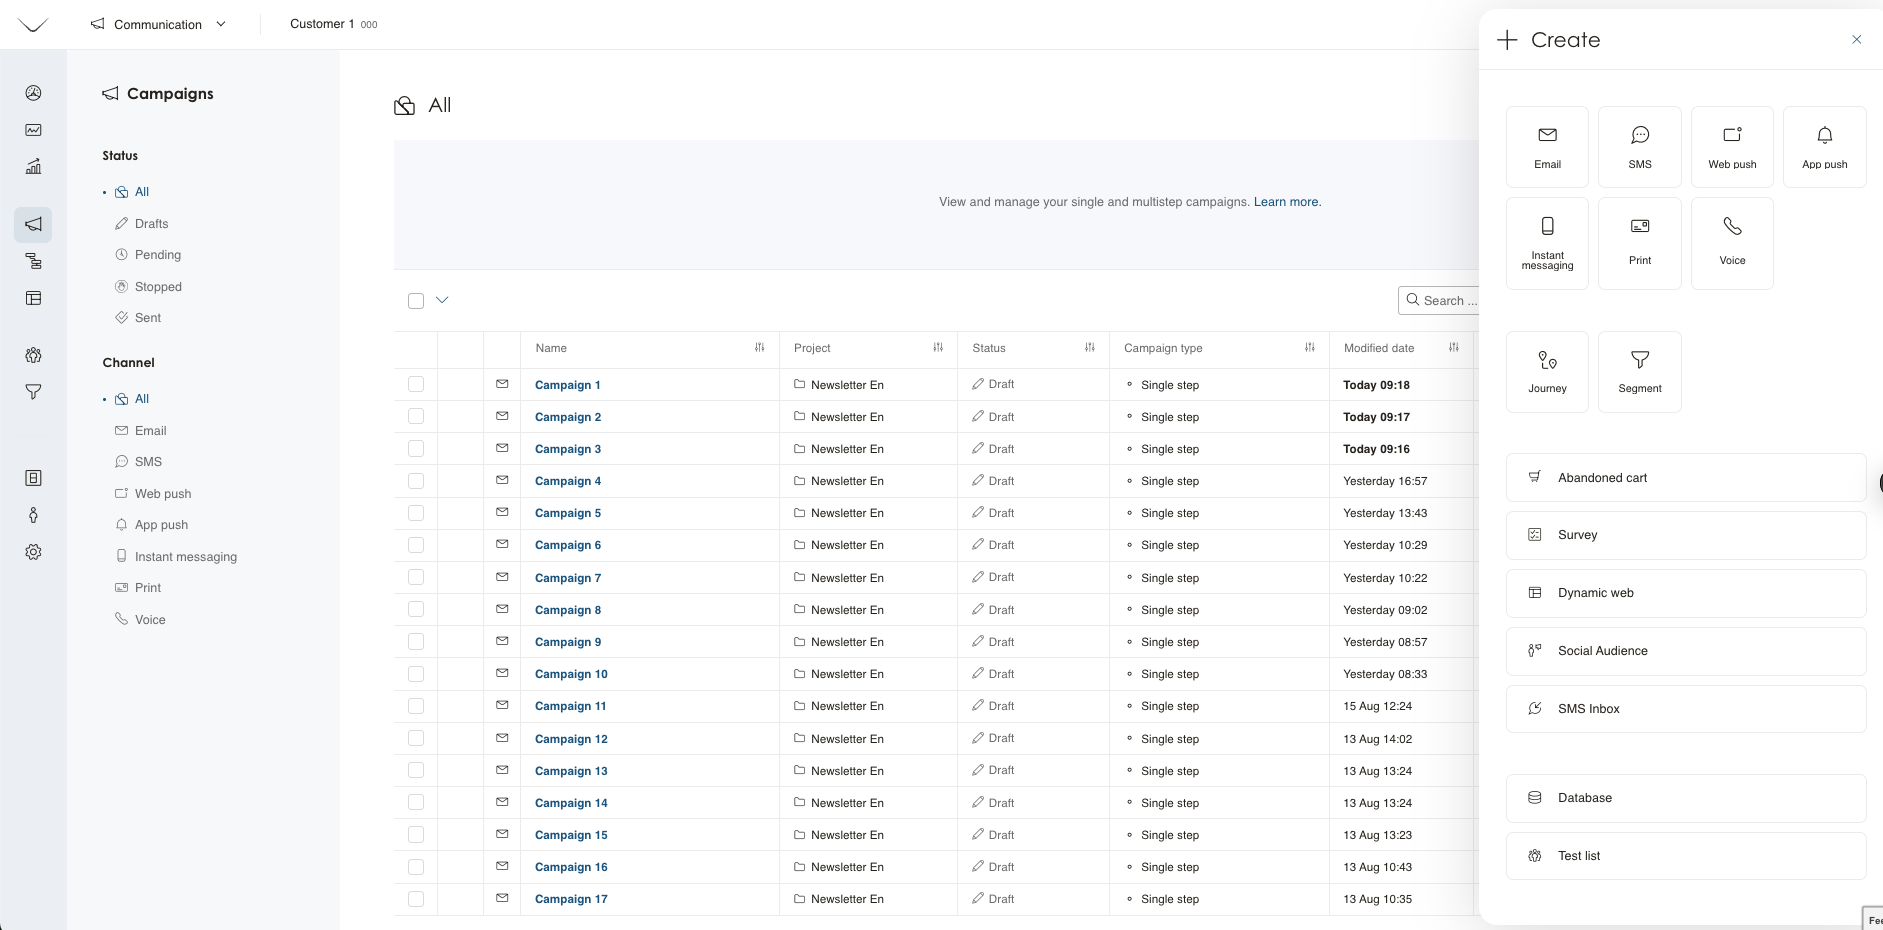Create a new Journey
Image resolution: width=1883 pixels, height=930 pixels.
click(1546, 371)
